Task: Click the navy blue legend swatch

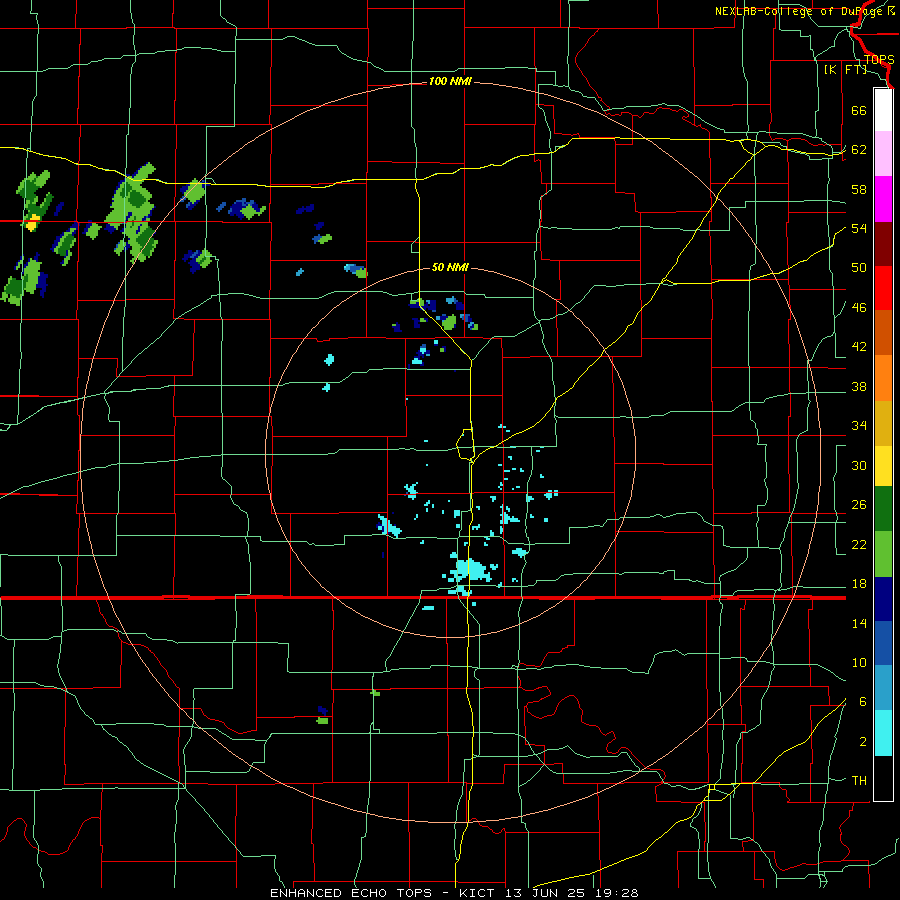Action: [883, 599]
